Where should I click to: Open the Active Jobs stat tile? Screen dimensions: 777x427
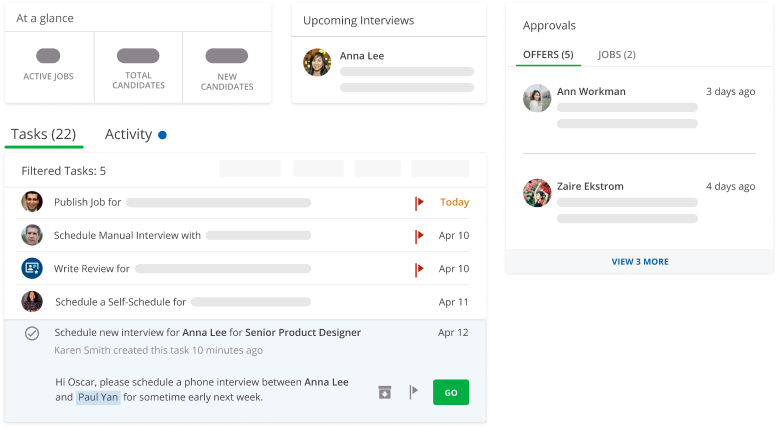[49, 66]
